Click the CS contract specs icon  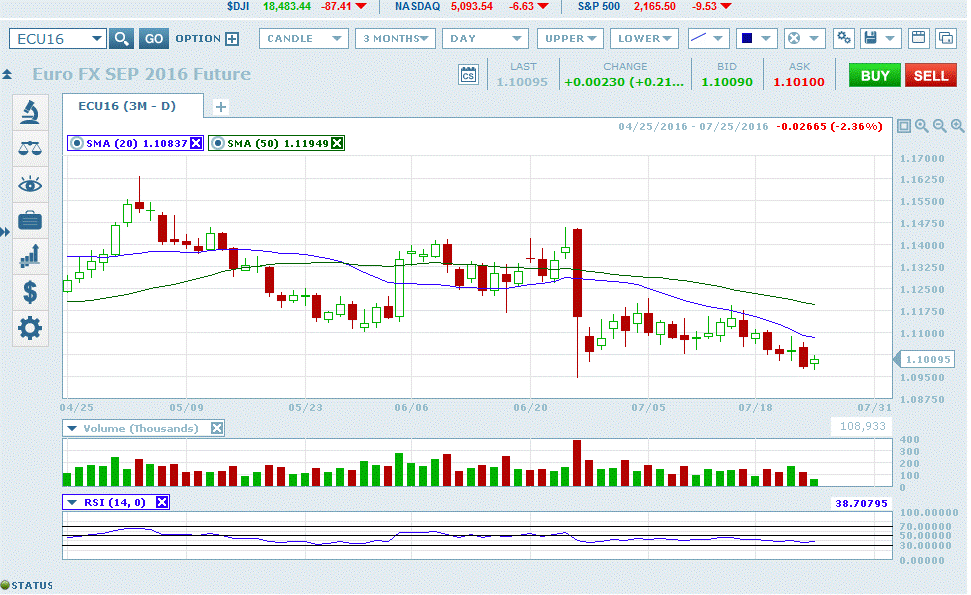pyautogui.click(x=468, y=75)
